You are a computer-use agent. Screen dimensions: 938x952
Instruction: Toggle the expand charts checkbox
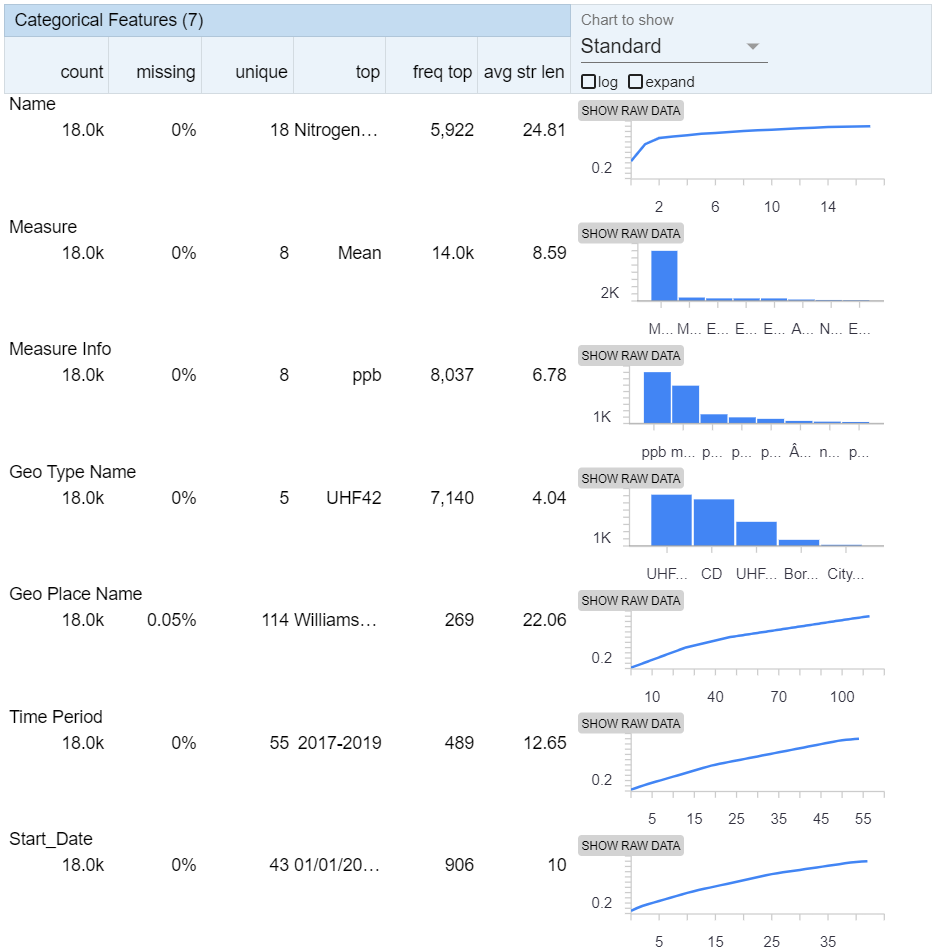pyautogui.click(x=635, y=81)
